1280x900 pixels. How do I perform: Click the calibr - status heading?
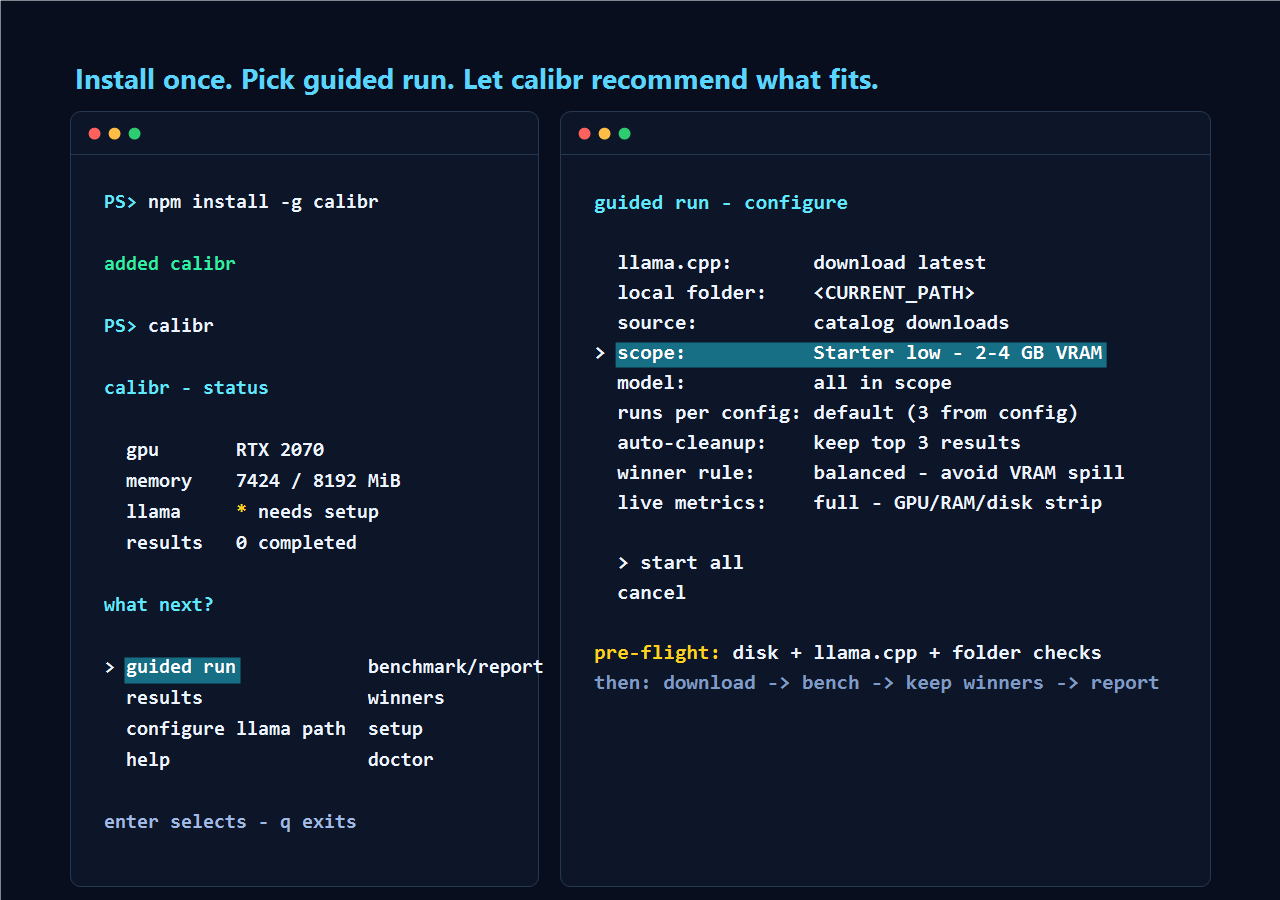click(x=186, y=388)
